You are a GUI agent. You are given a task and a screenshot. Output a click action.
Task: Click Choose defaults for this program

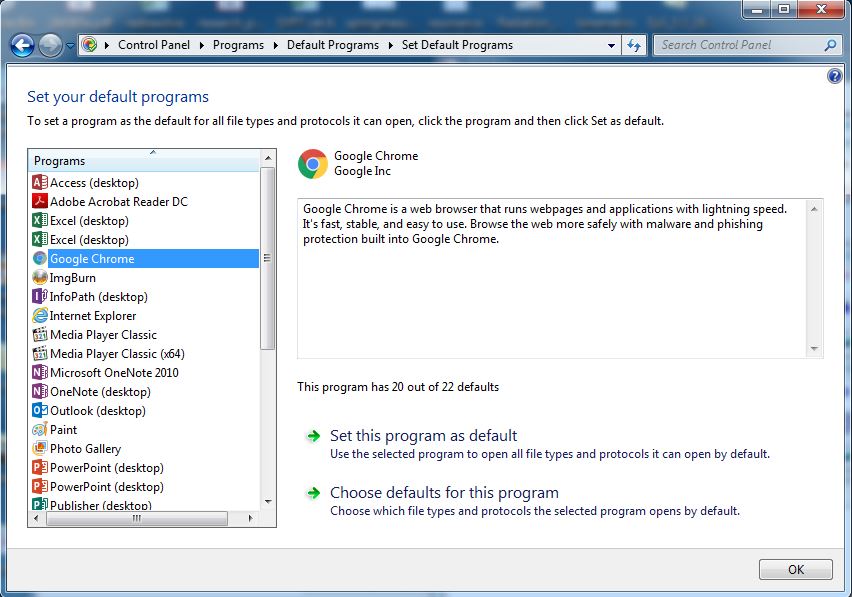[x=444, y=493]
